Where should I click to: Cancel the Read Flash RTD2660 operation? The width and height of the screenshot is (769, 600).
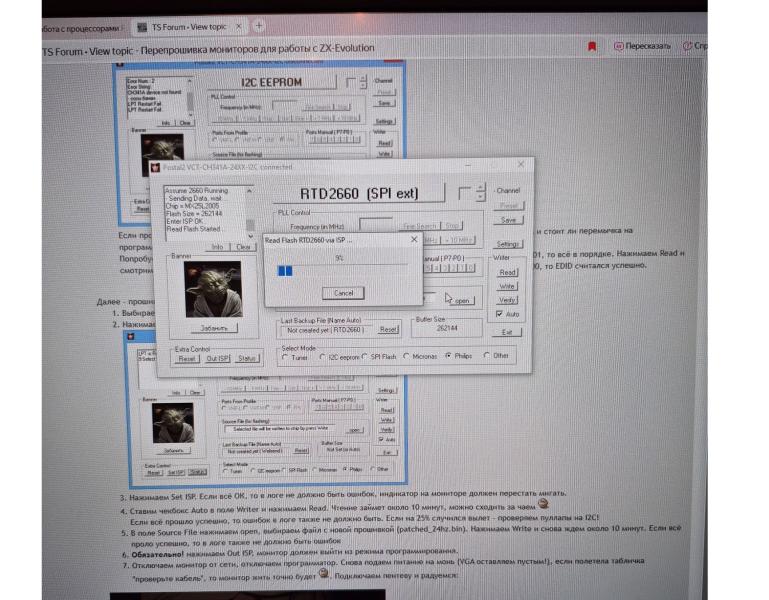pos(343,293)
